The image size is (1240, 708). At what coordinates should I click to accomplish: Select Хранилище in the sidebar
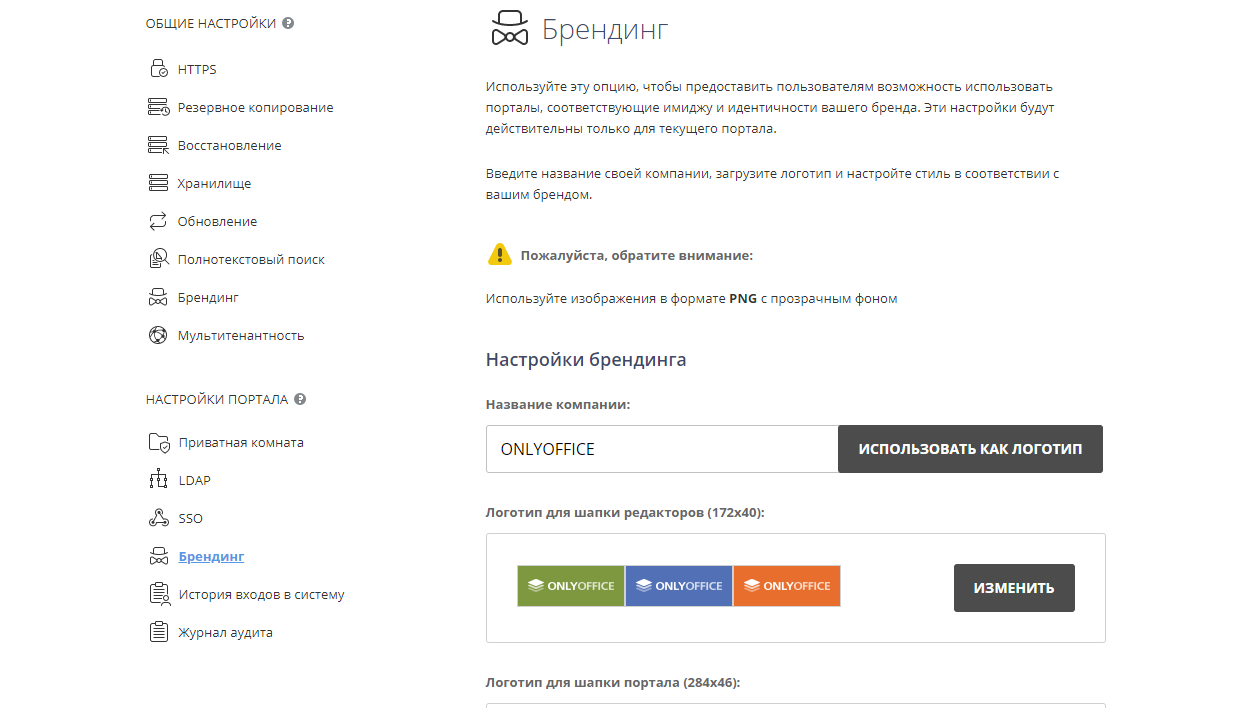[x=215, y=183]
